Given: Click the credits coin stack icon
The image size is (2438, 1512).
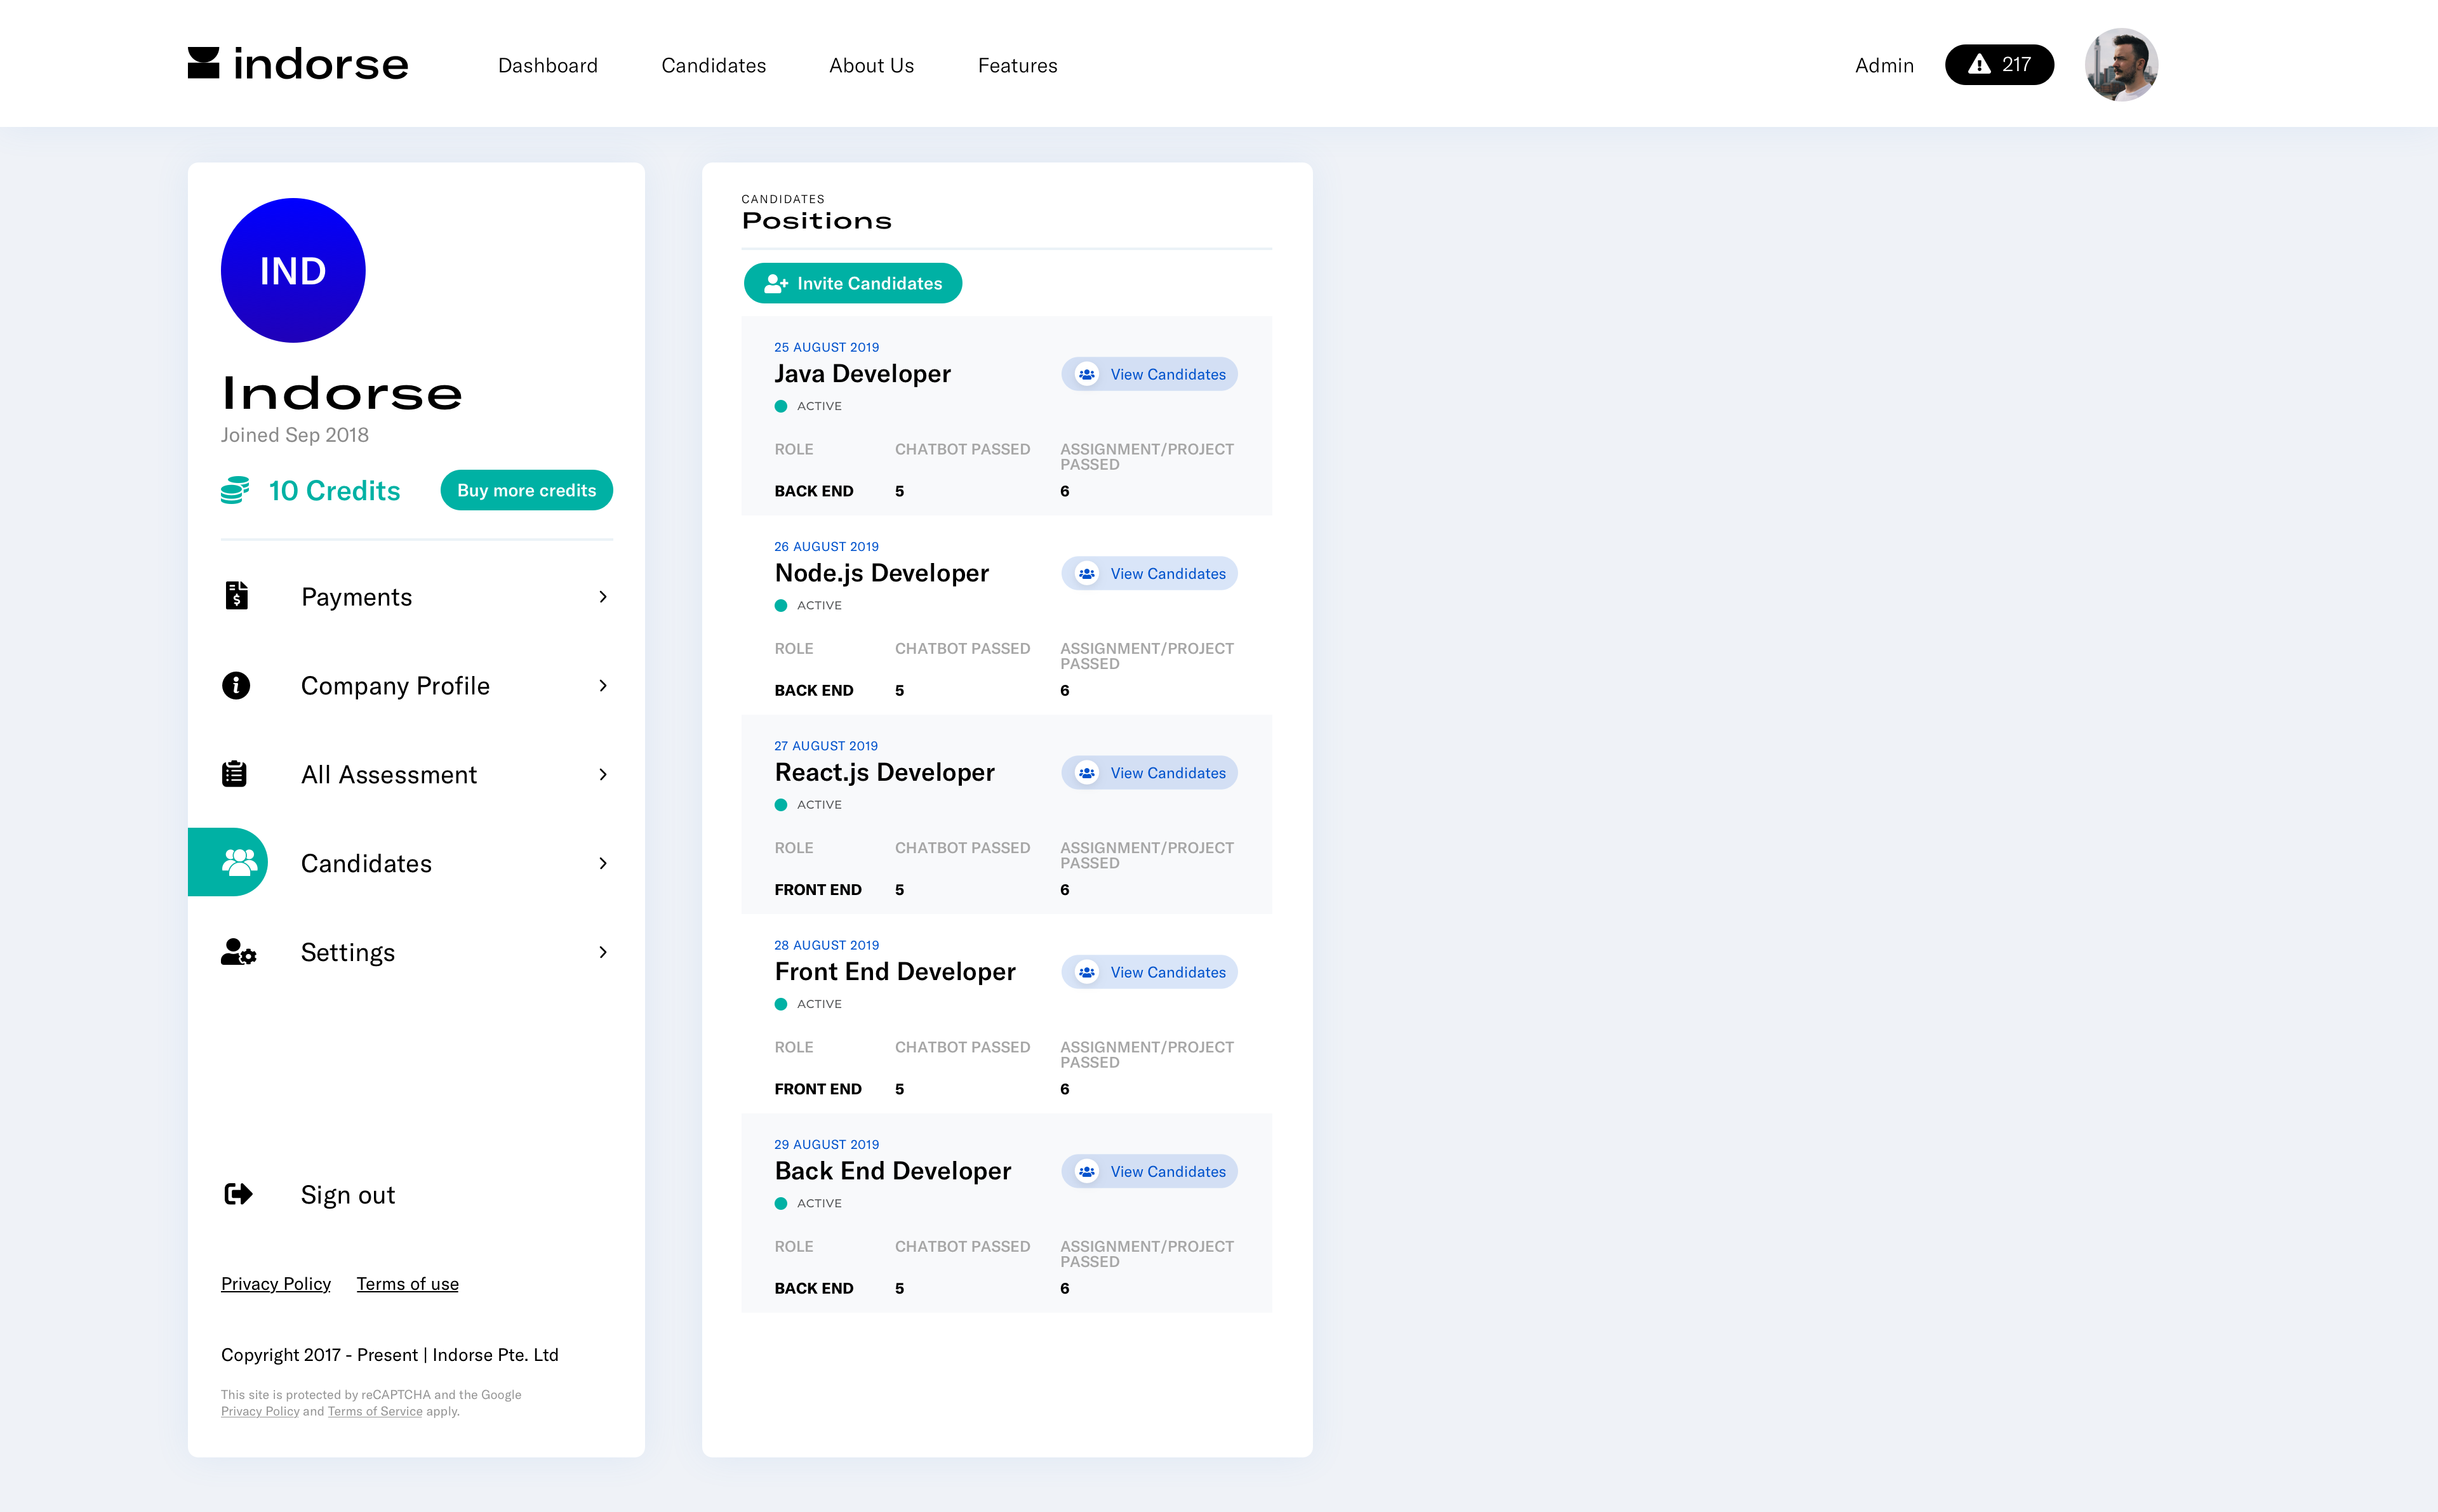Looking at the screenshot, I should pyautogui.click(x=235, y=490).
